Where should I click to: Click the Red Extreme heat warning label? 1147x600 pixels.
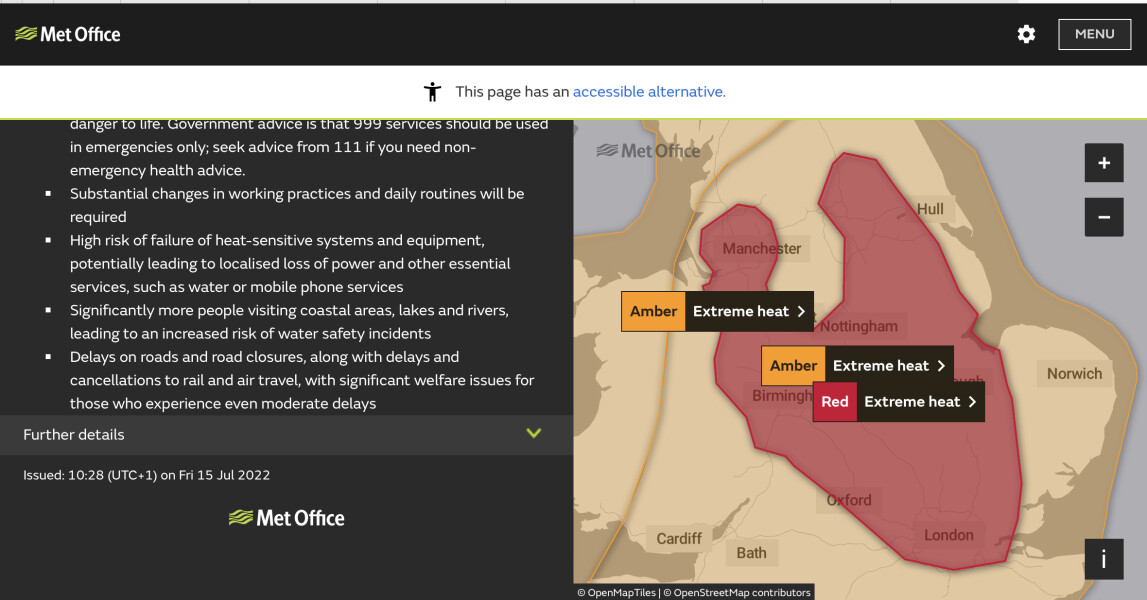pos(916,401)
